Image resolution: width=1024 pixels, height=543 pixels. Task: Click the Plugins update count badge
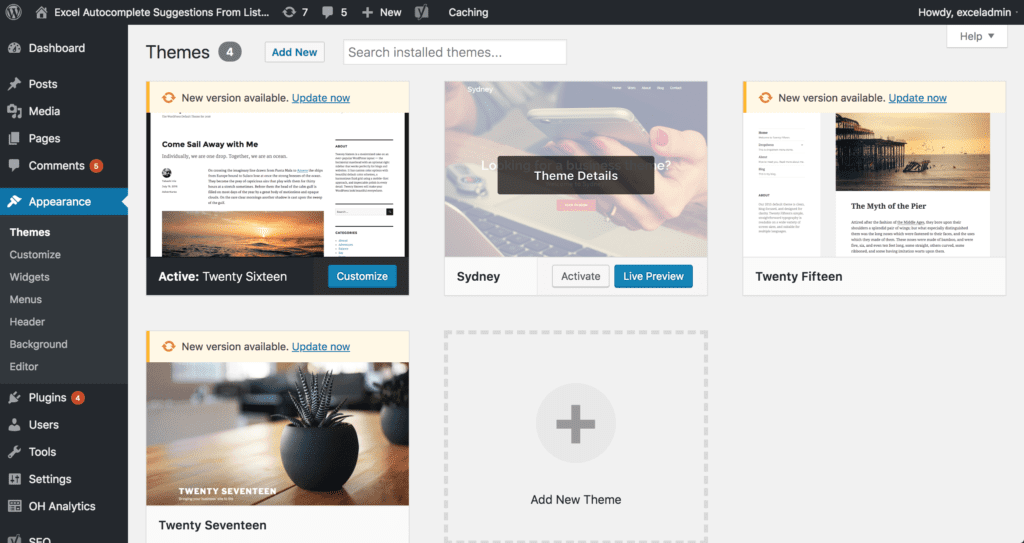(x=78, y=397)
